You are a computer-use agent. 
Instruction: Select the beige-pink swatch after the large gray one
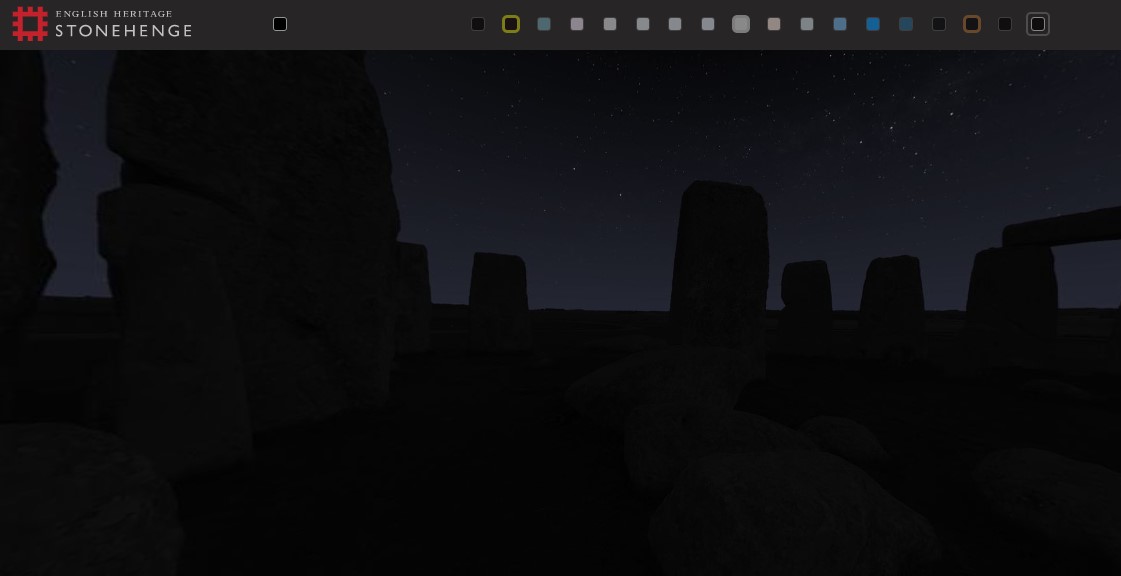click(774, 24)
